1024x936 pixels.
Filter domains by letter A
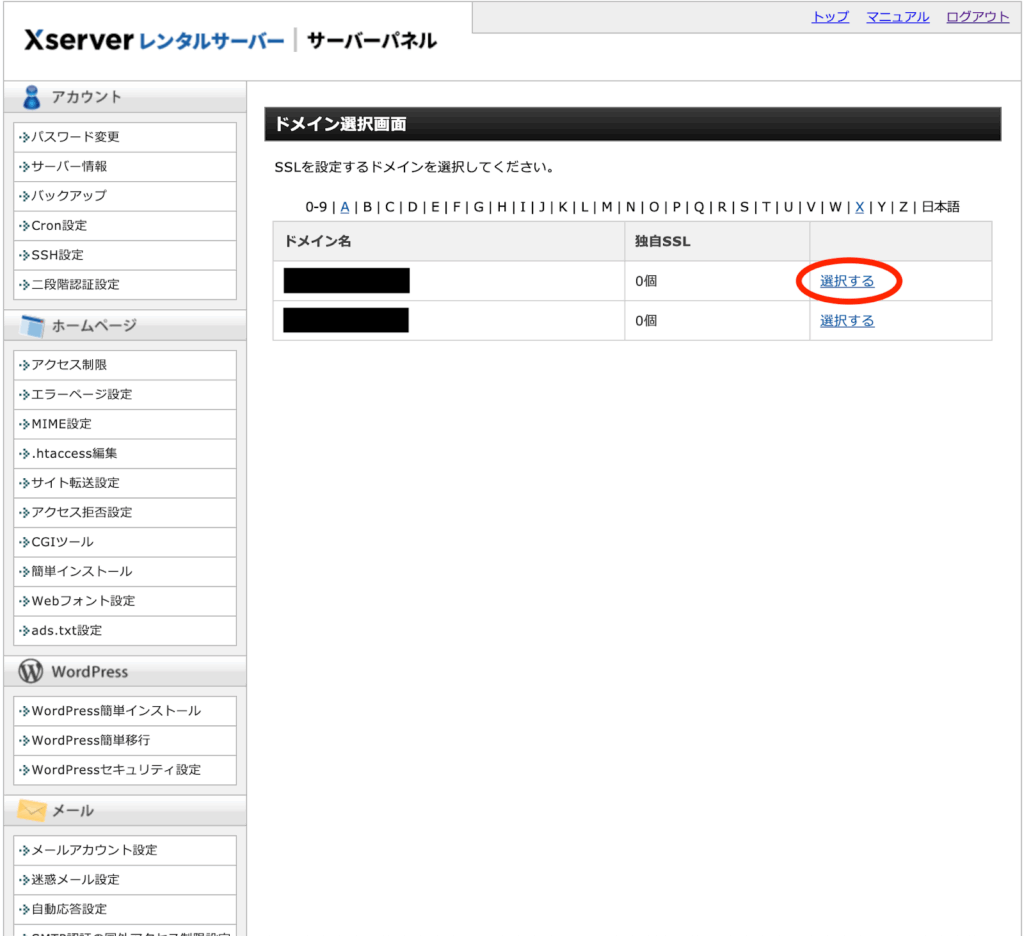[345, 207]
